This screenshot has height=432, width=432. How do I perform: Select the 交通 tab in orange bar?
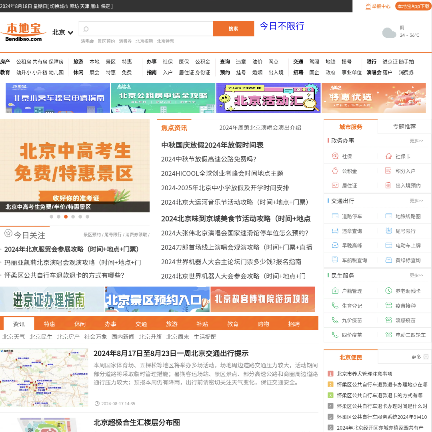coord(141,324)
